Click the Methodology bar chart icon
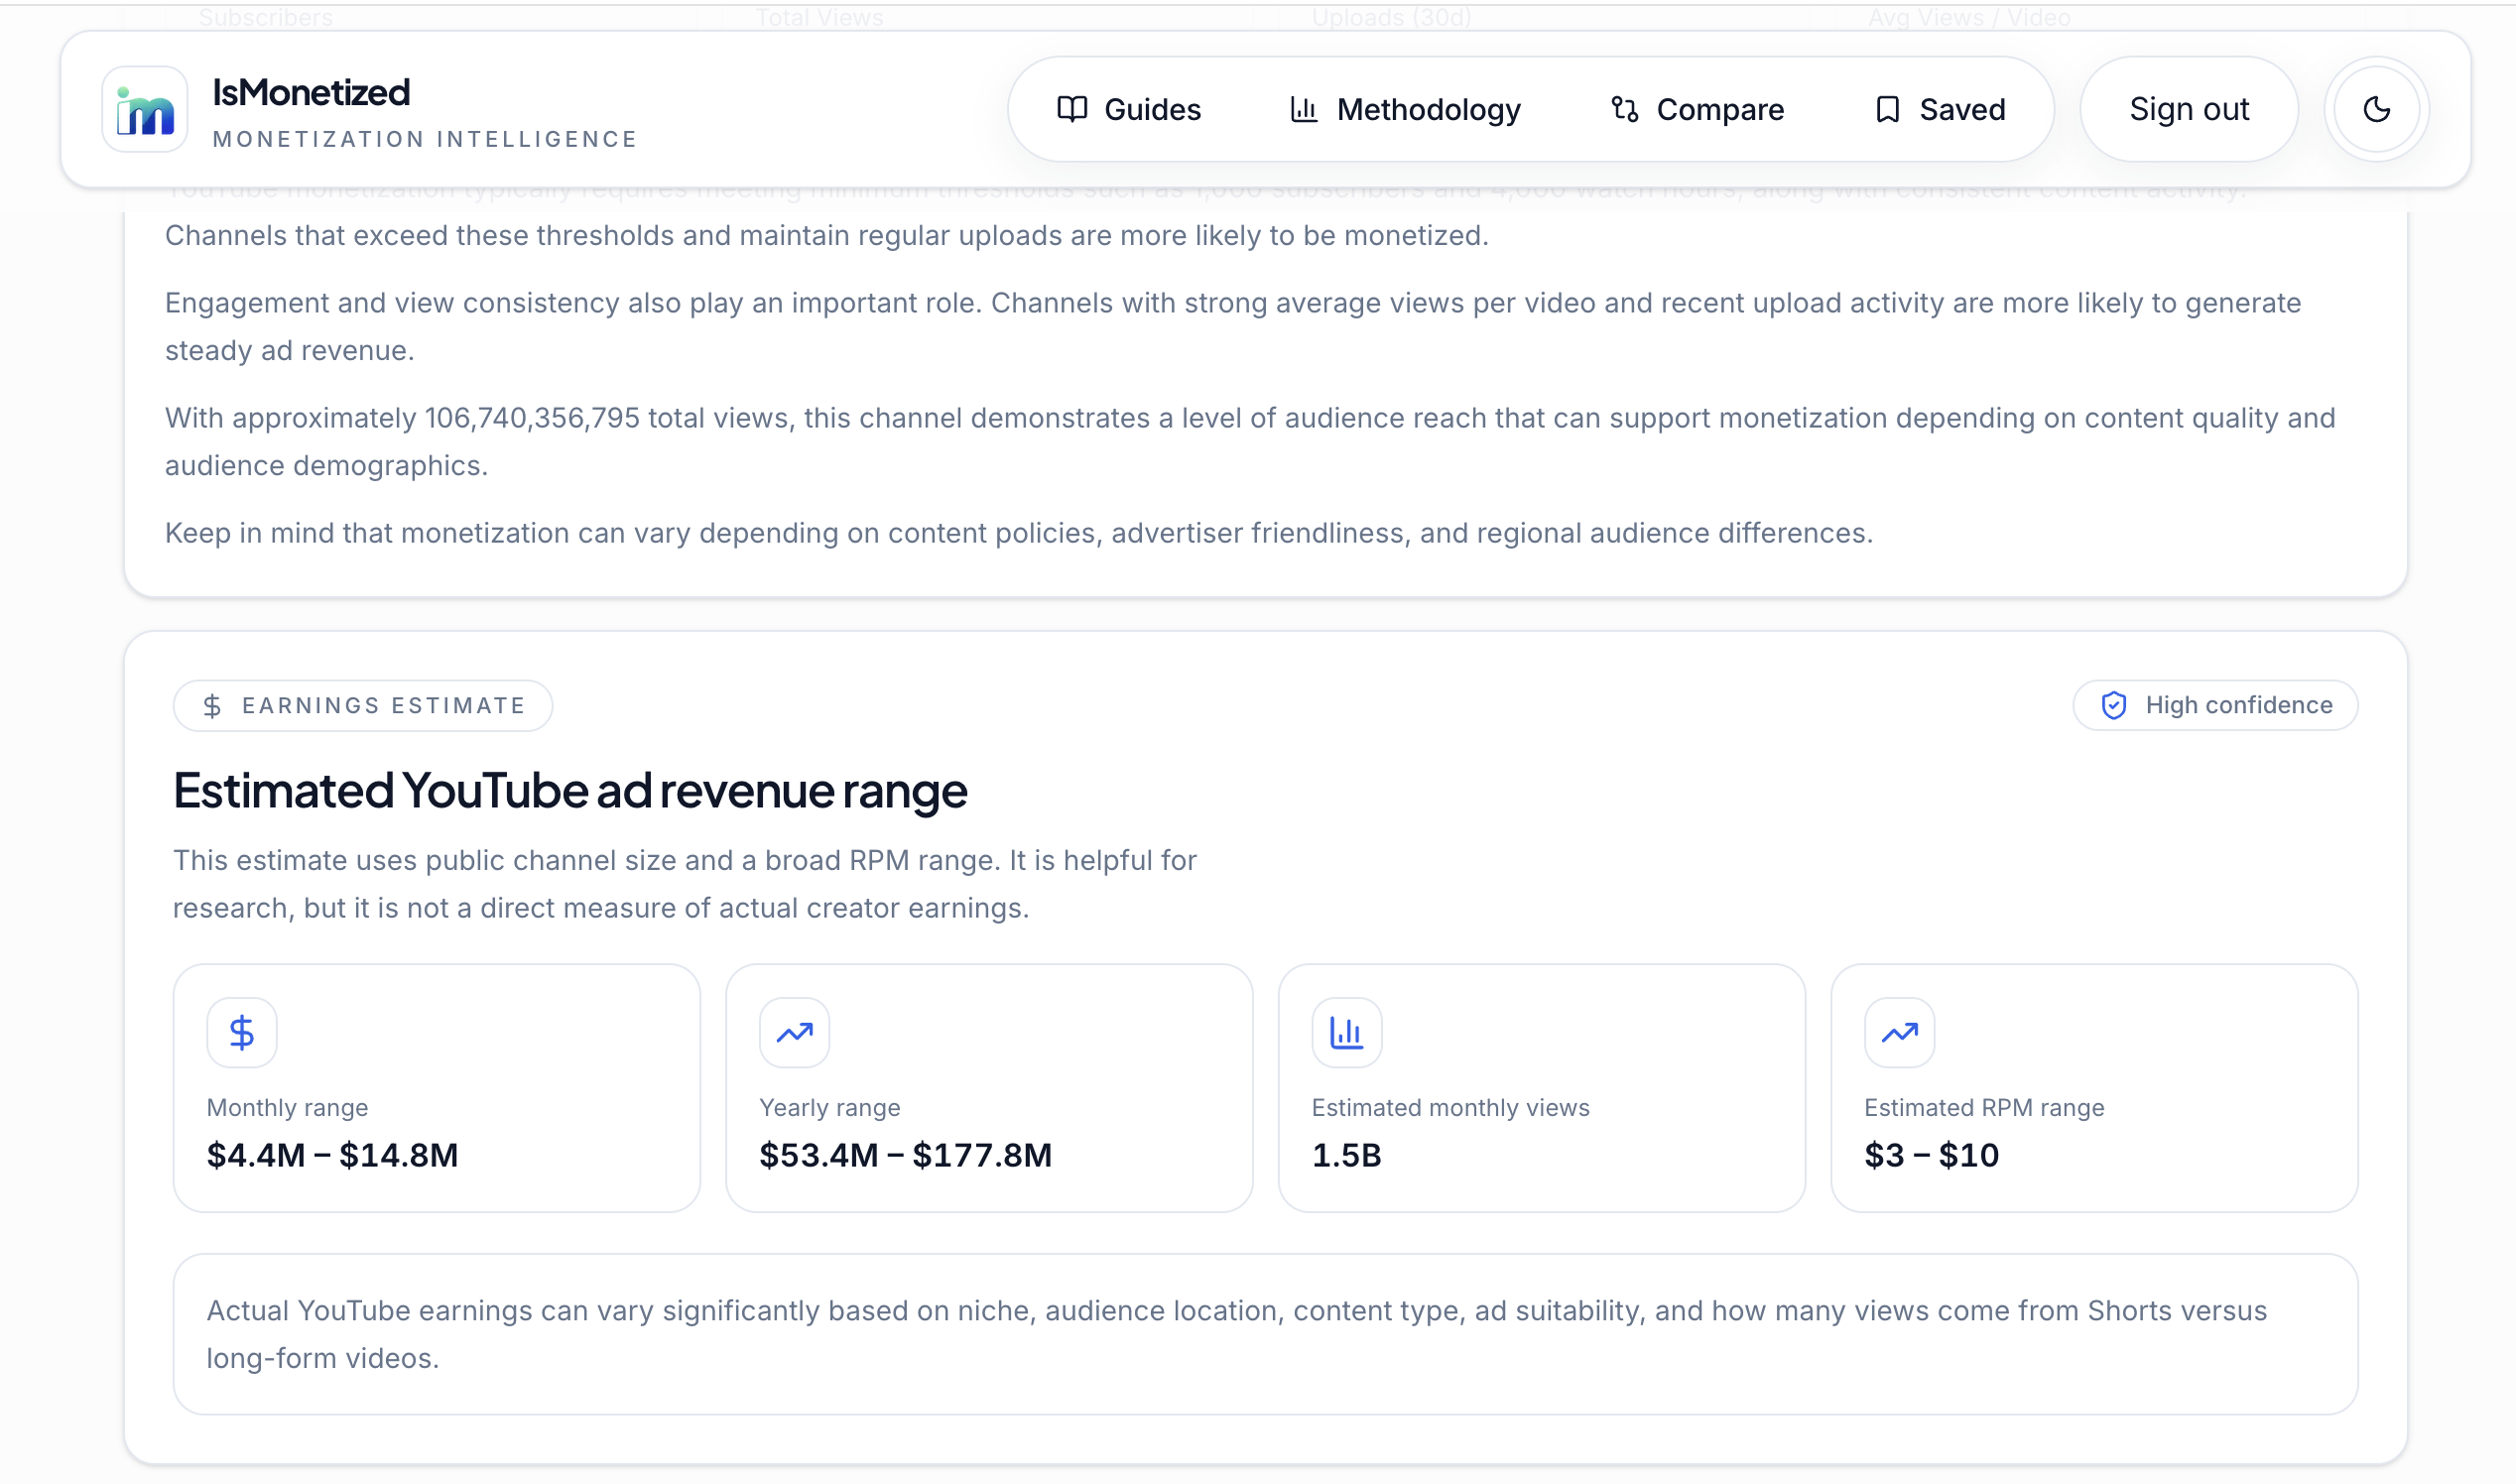 (x=1304, y=109)
